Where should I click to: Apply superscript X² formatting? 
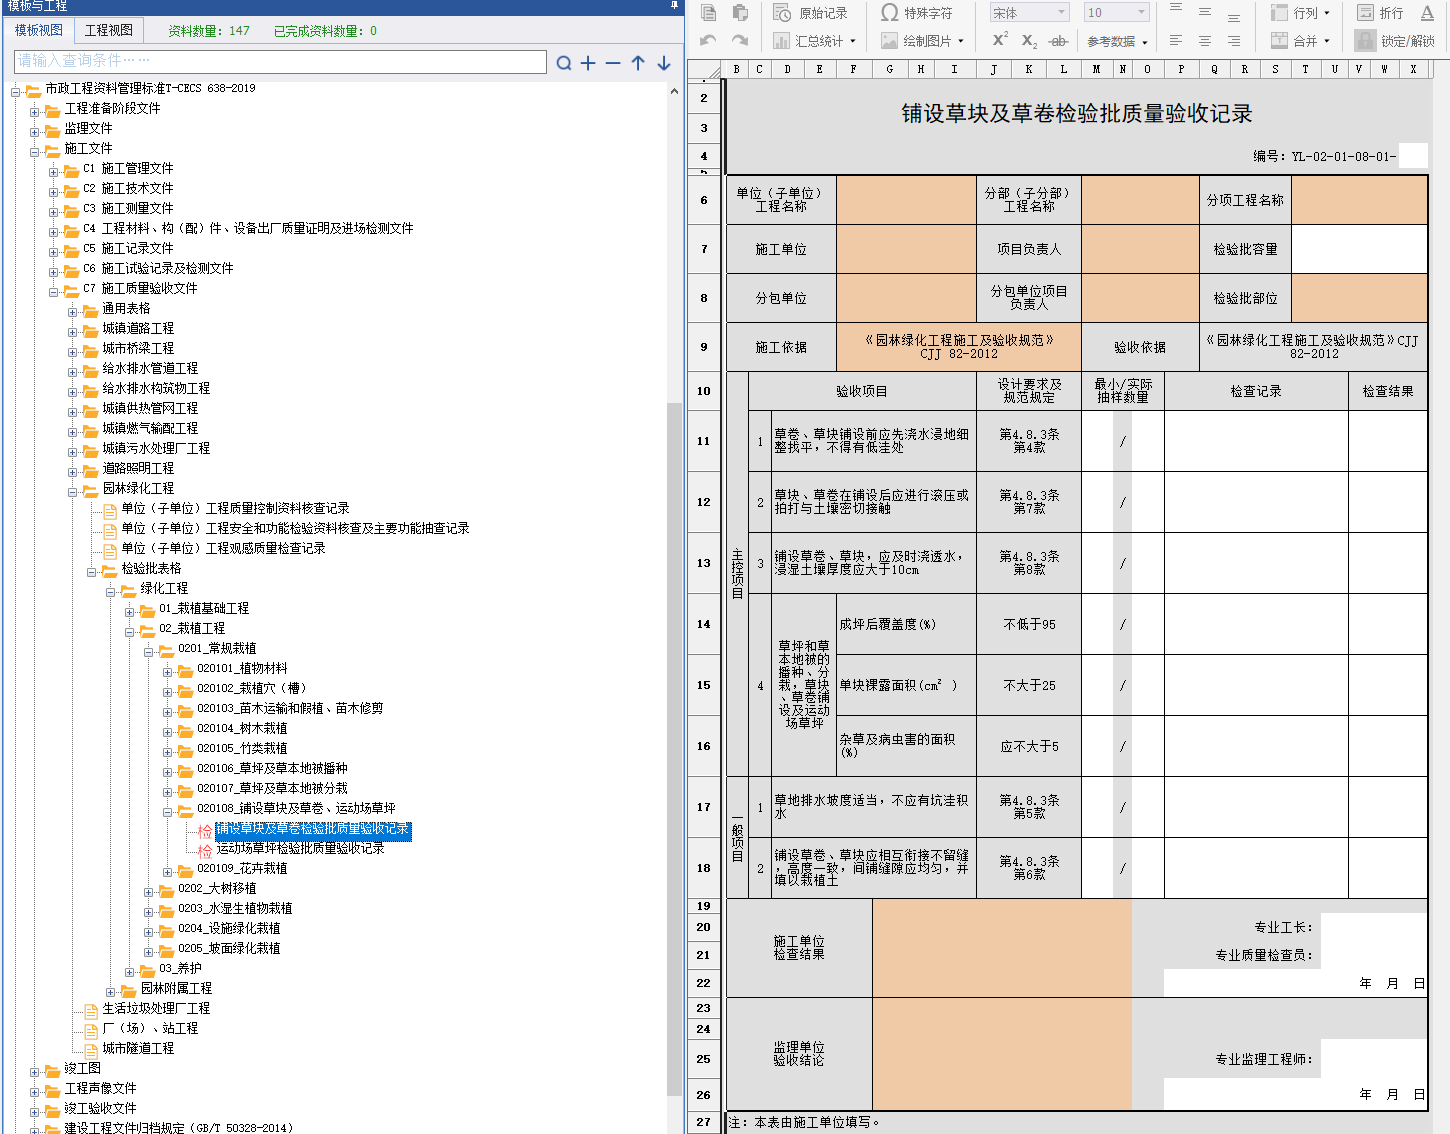coord(1000,40)
